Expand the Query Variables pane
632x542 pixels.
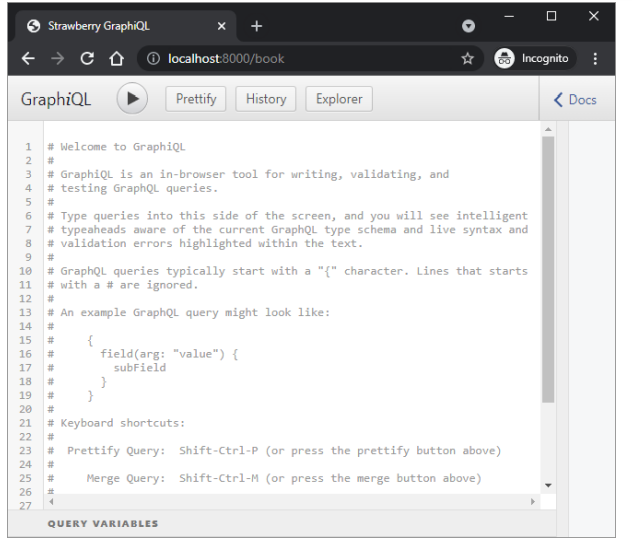coord(103,523)
